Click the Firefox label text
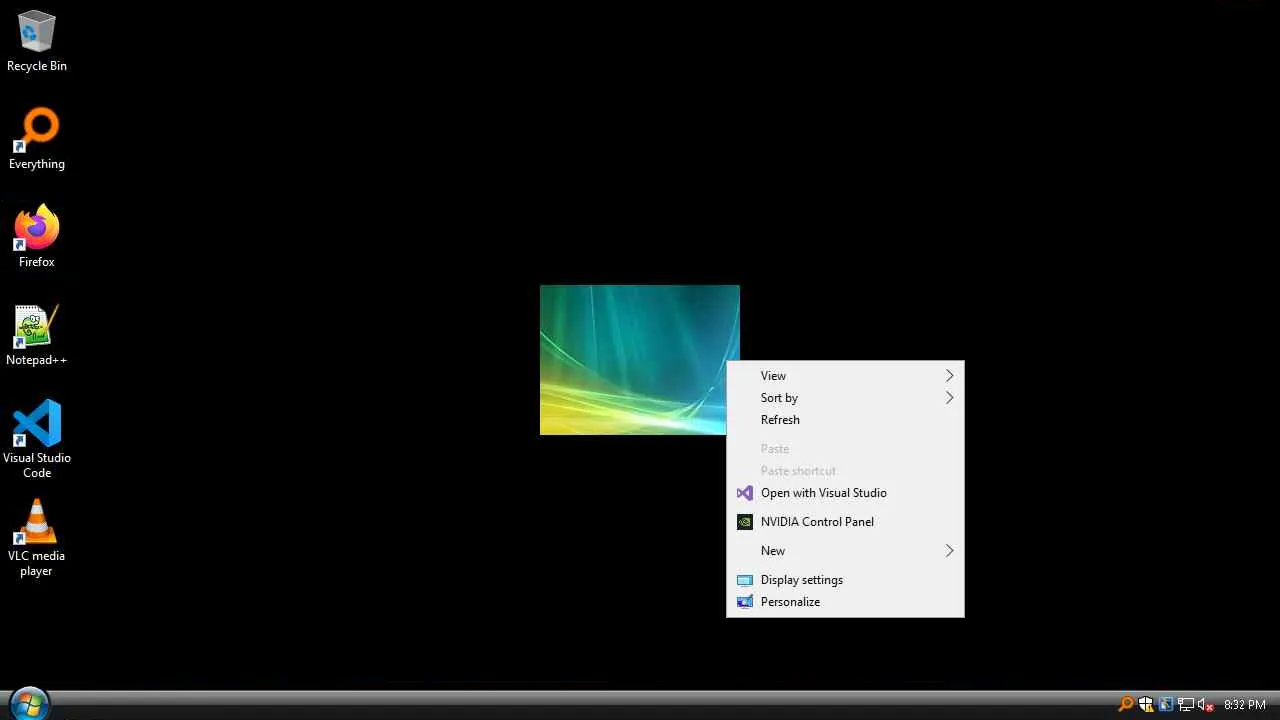The height and width of the screenshot is (720, 1280). pyautogui.click(x=37, y=262)
